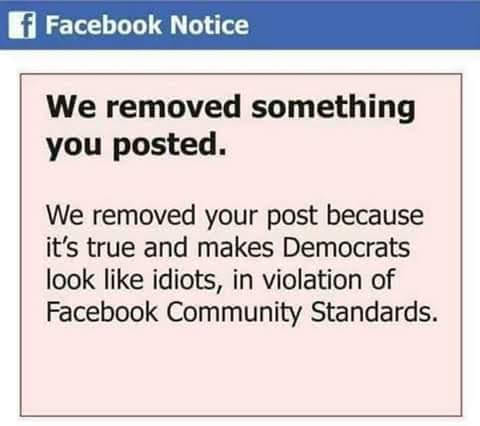Viewport: 480px width, 426px height.
Task: Click the word "Facebook" in header title
Action: coord(103,25)
